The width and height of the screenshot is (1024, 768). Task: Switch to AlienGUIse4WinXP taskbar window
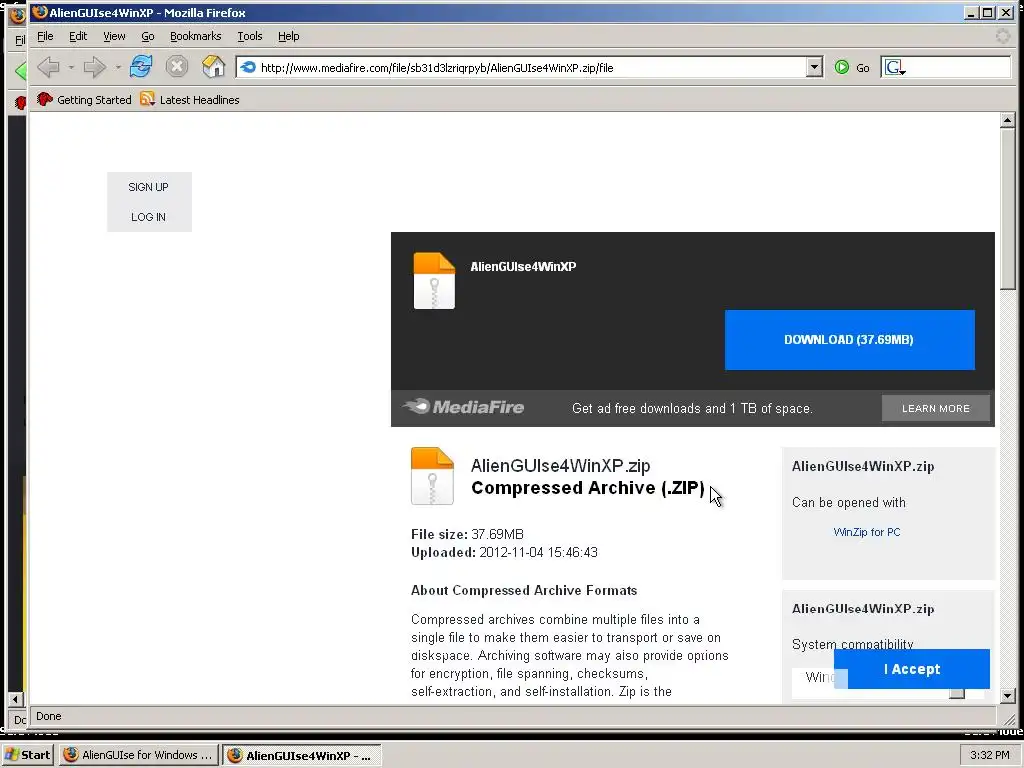tap(301, 755)
